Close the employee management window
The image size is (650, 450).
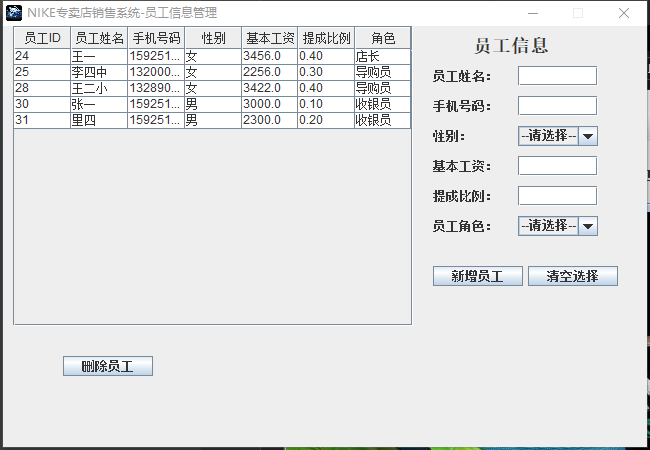click(624, 13)
